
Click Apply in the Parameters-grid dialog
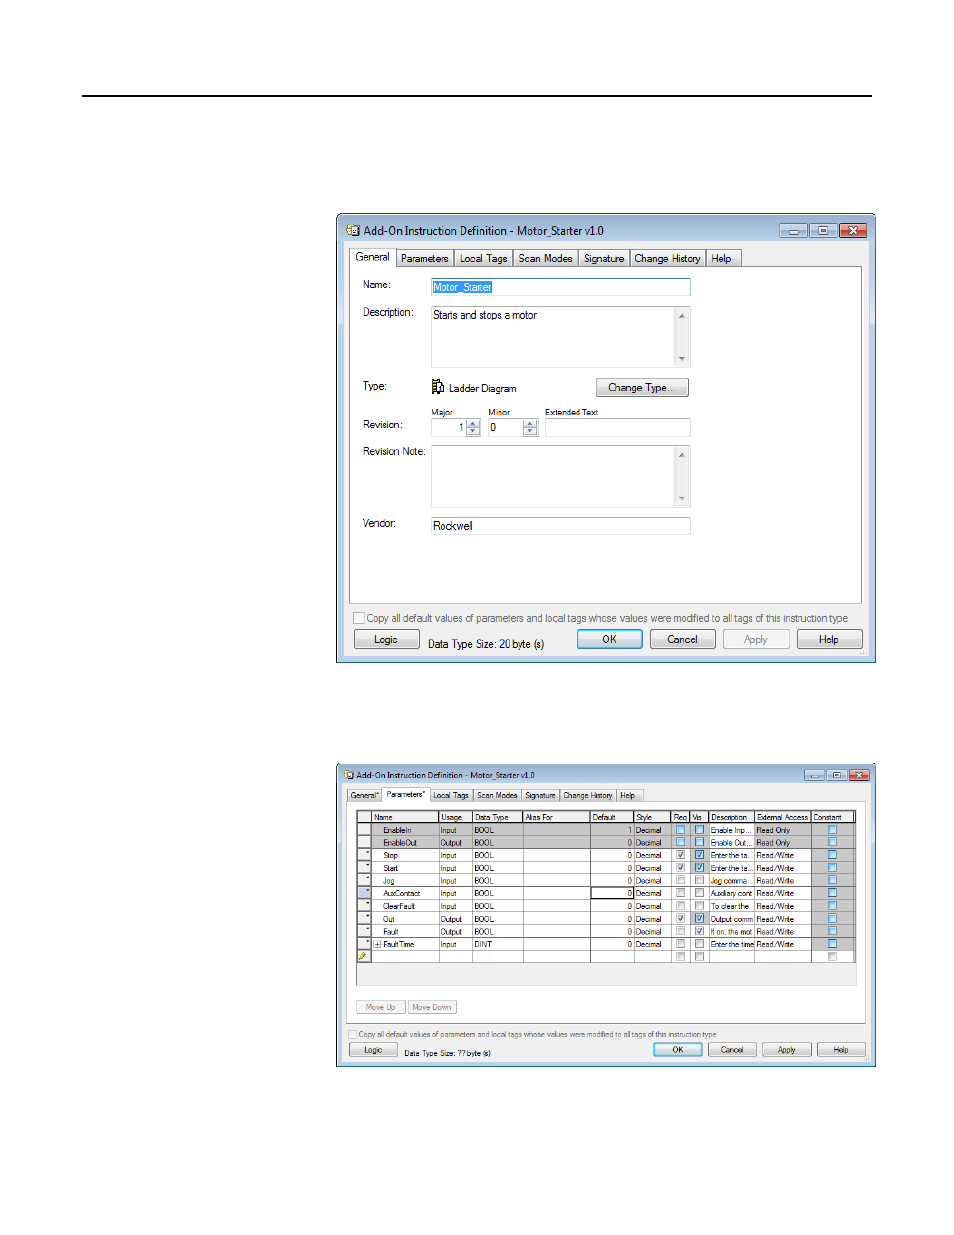point(786,1049)
